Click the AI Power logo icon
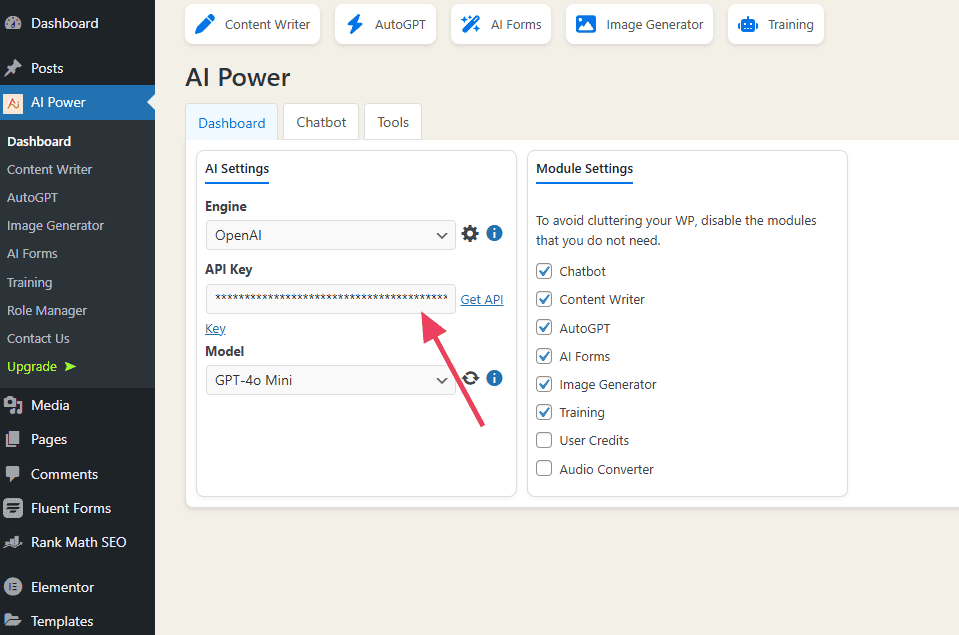959x635 pixels. click(13, 103)
